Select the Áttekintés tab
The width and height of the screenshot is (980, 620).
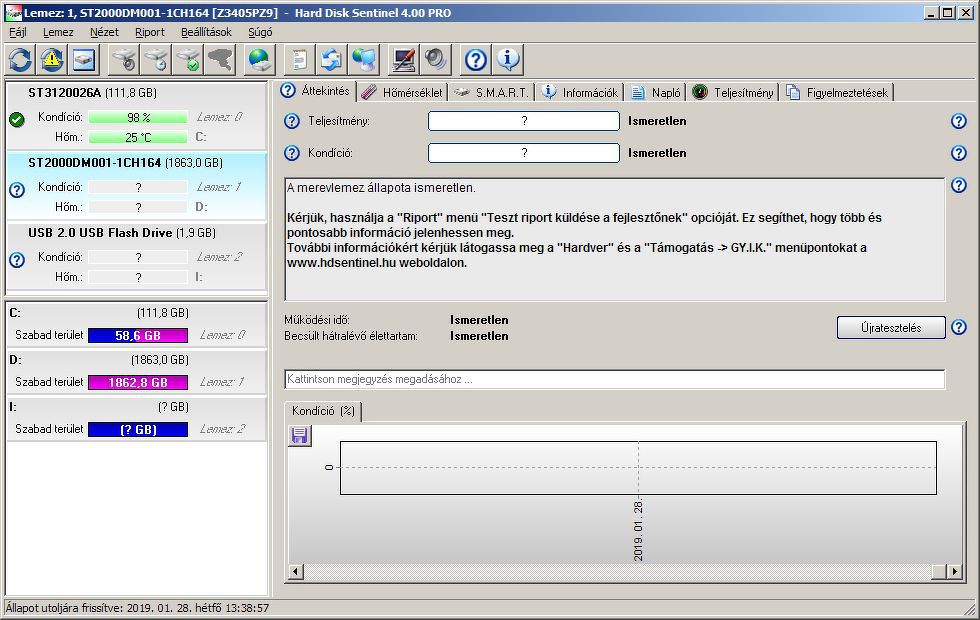click(x=316, y=91)
